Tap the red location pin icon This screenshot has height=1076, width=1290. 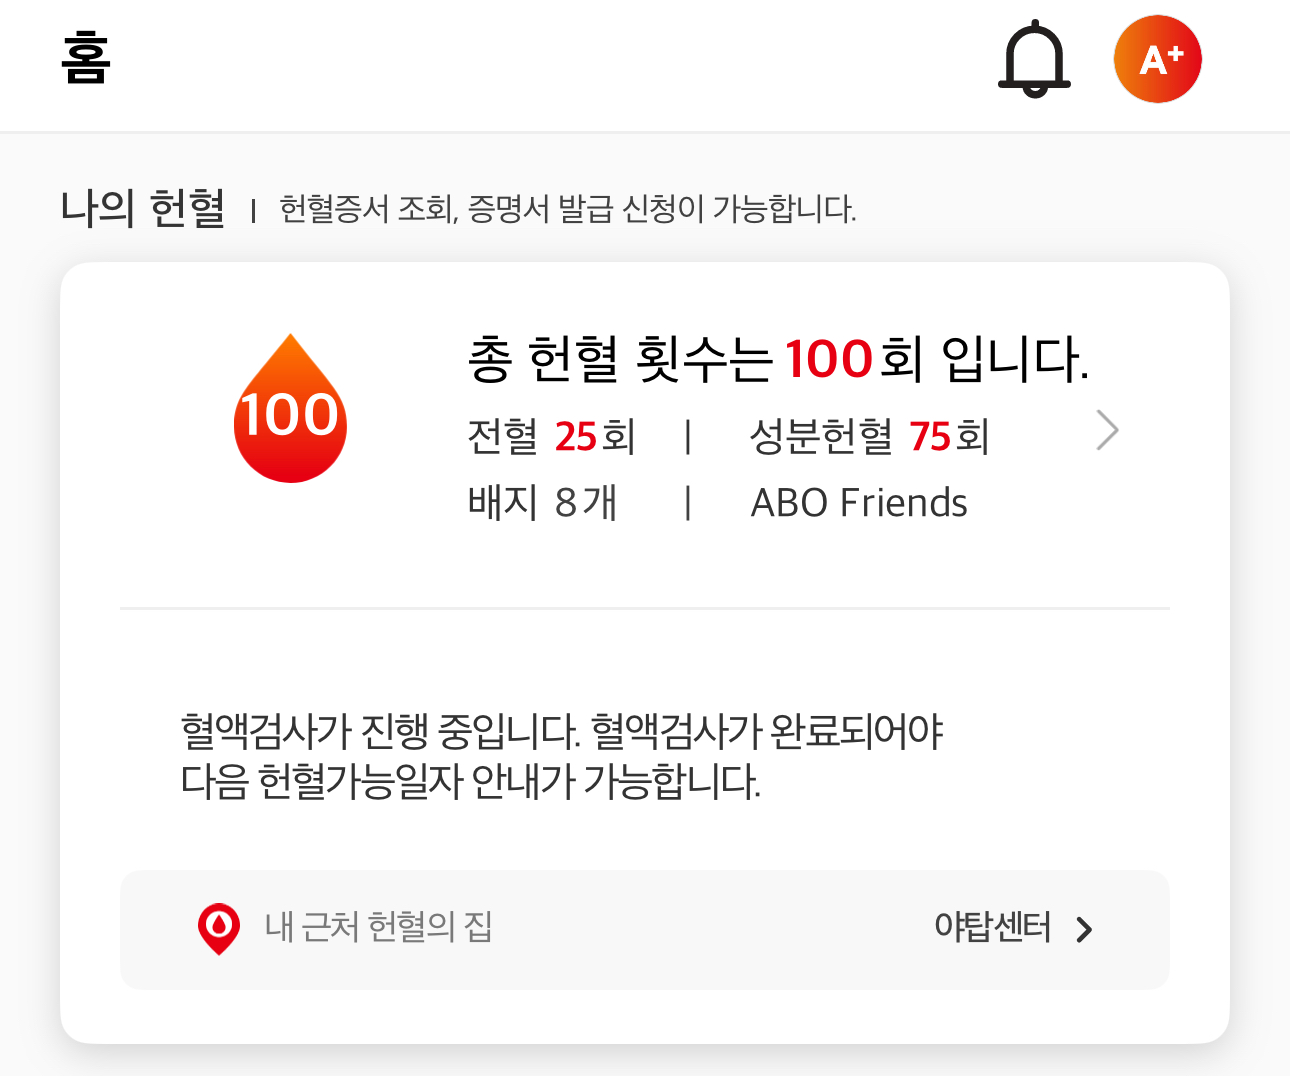(219, 928)
